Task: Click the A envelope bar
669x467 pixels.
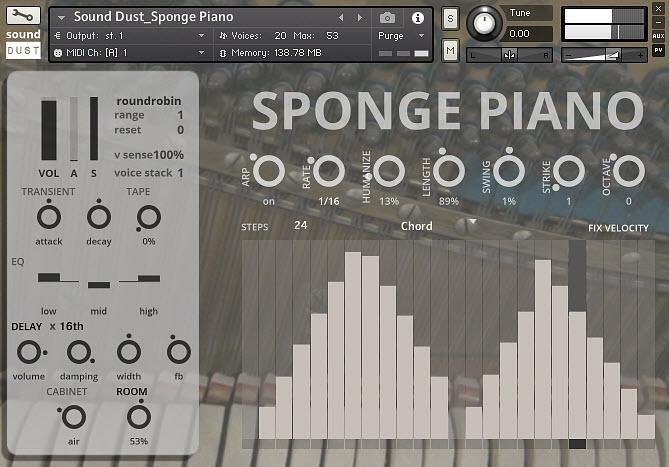Action: (x=74, y=129)
